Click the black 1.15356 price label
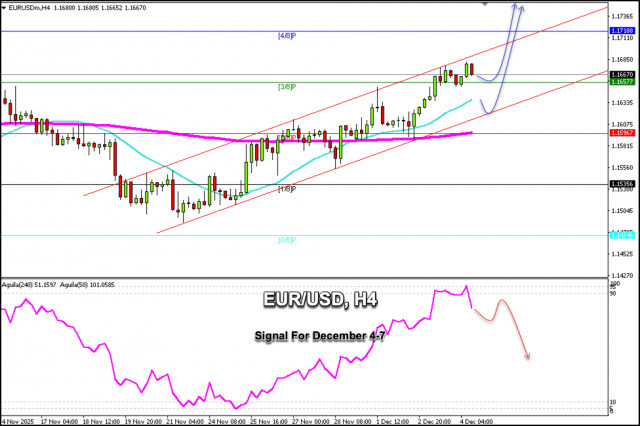 click(622, 184)
